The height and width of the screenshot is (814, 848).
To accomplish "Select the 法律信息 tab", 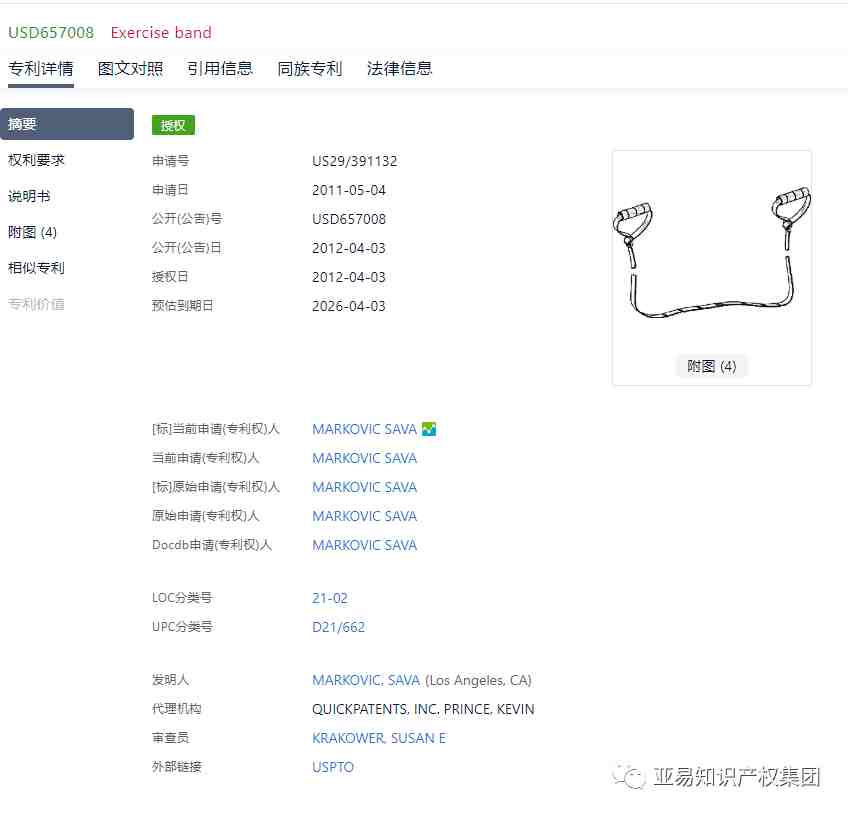I will tap(400, 68).
